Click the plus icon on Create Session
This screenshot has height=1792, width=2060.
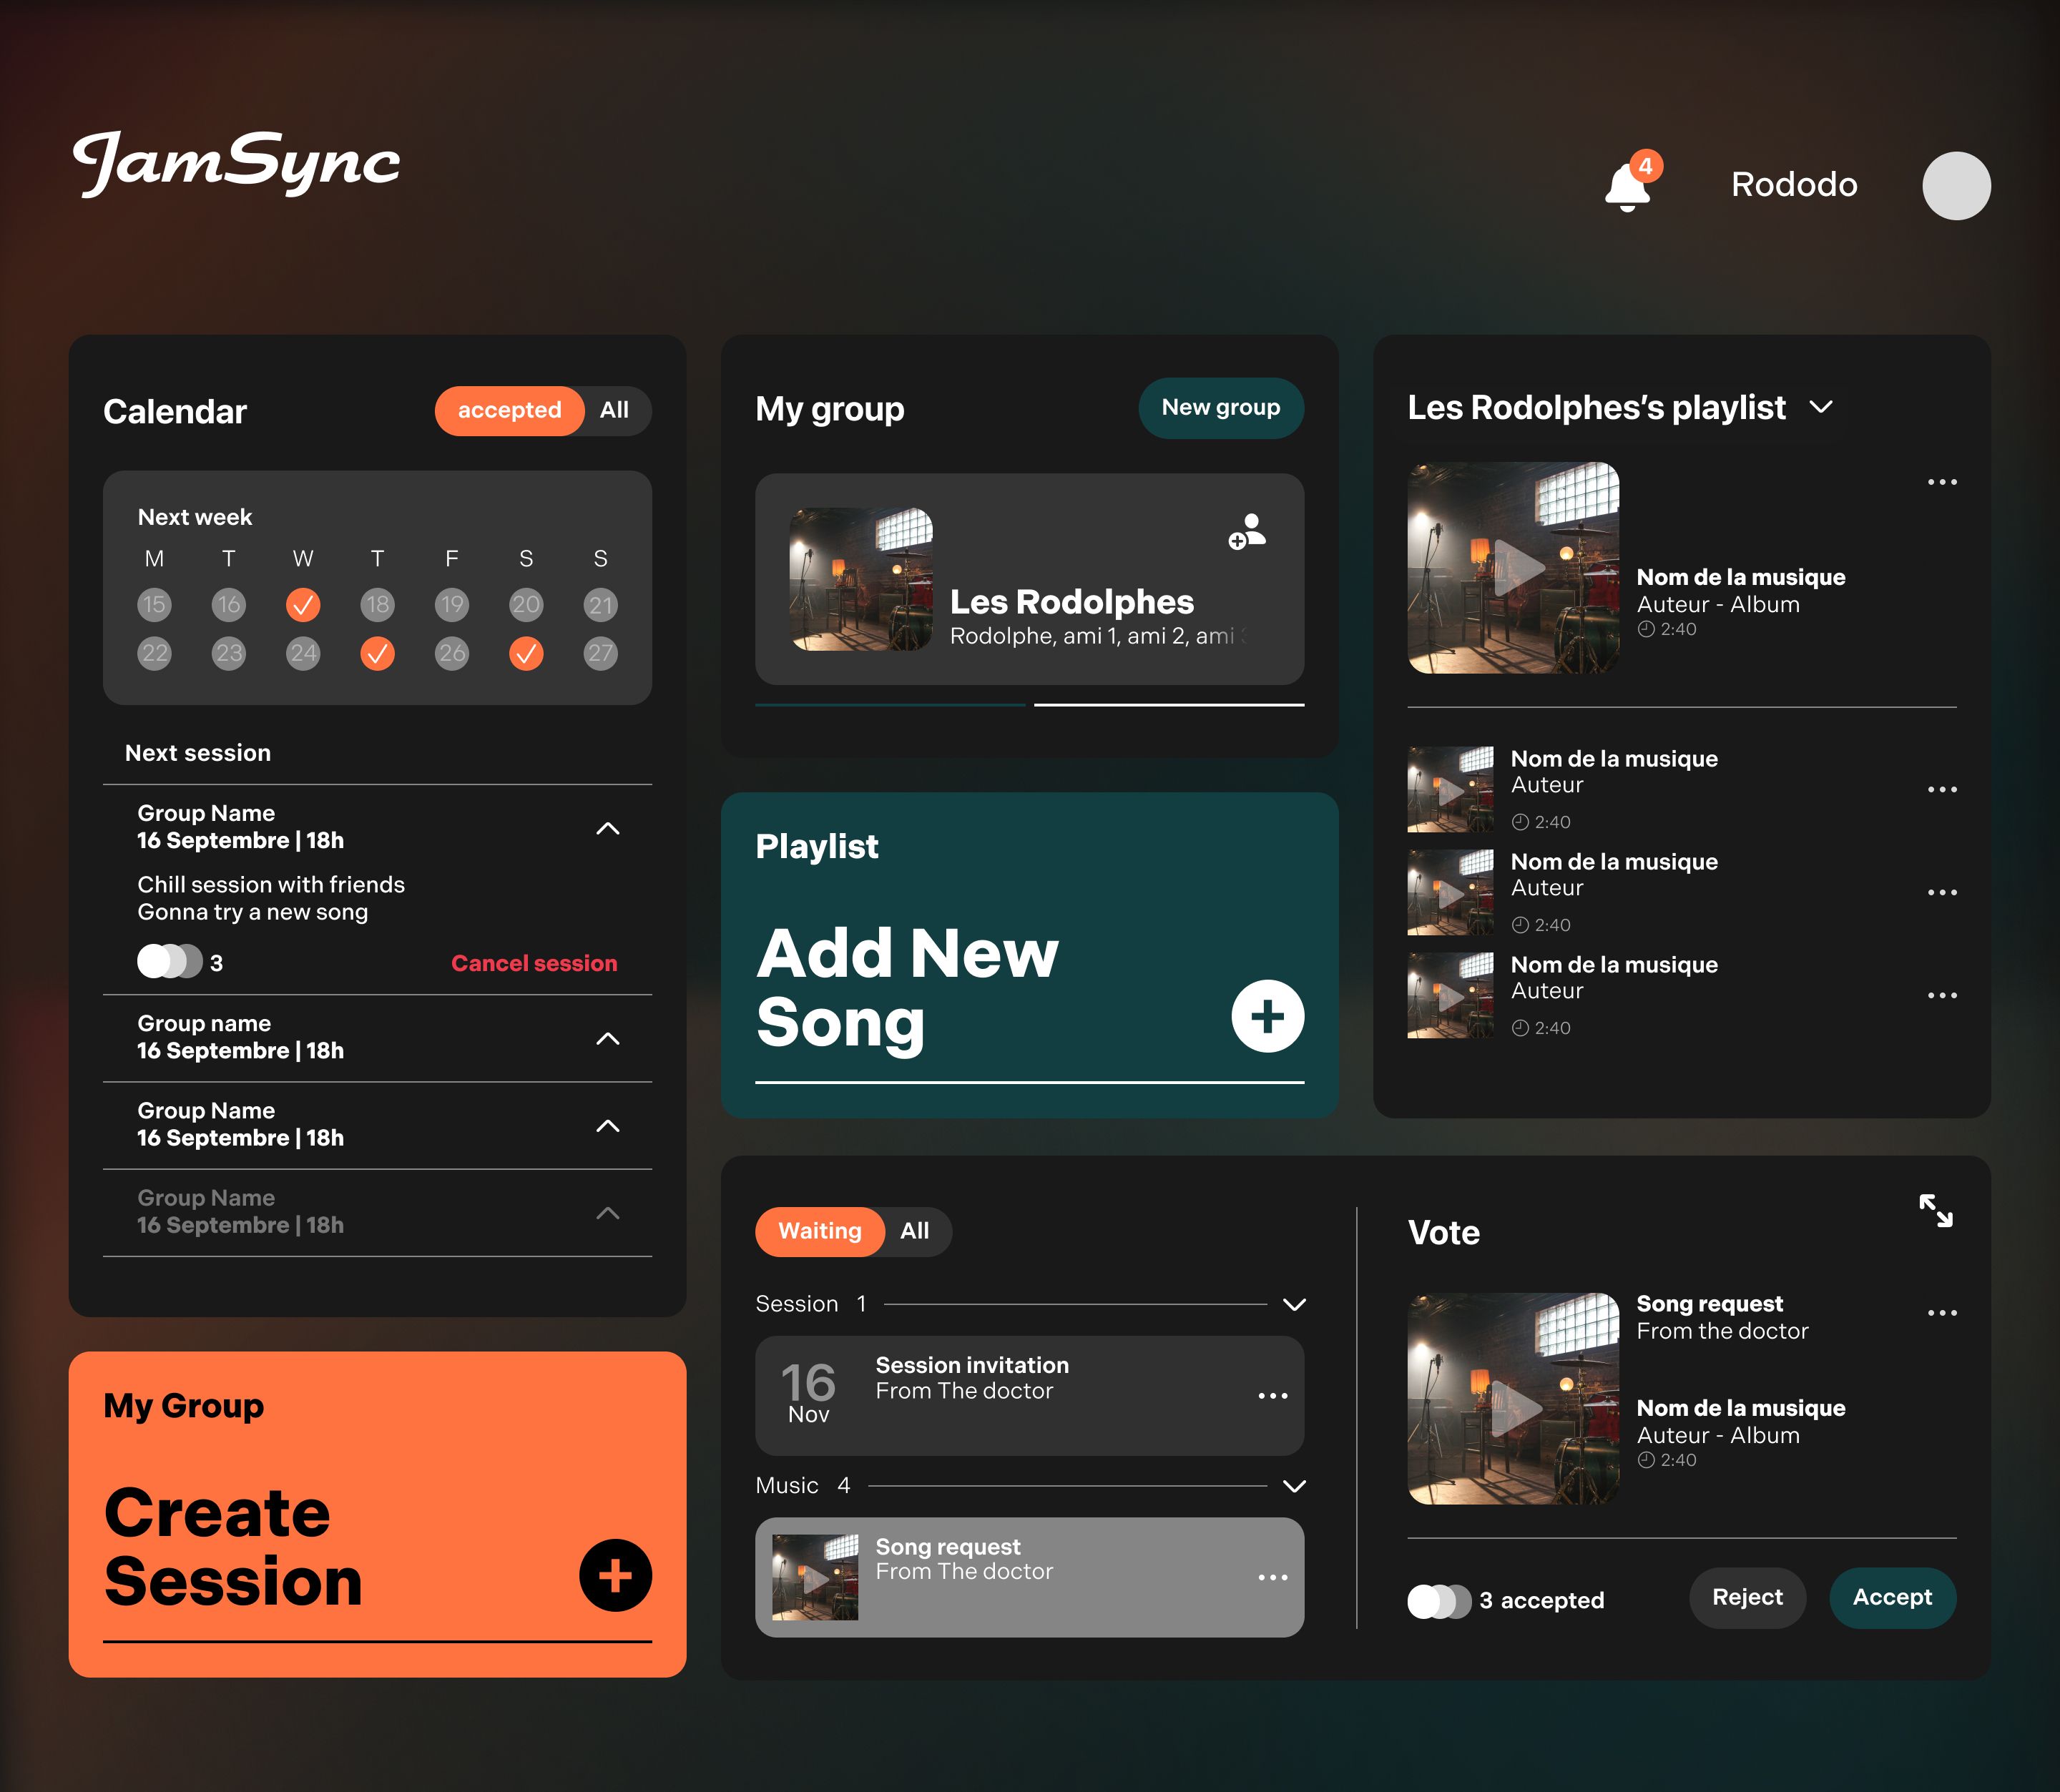click(x=615, y=1575)
